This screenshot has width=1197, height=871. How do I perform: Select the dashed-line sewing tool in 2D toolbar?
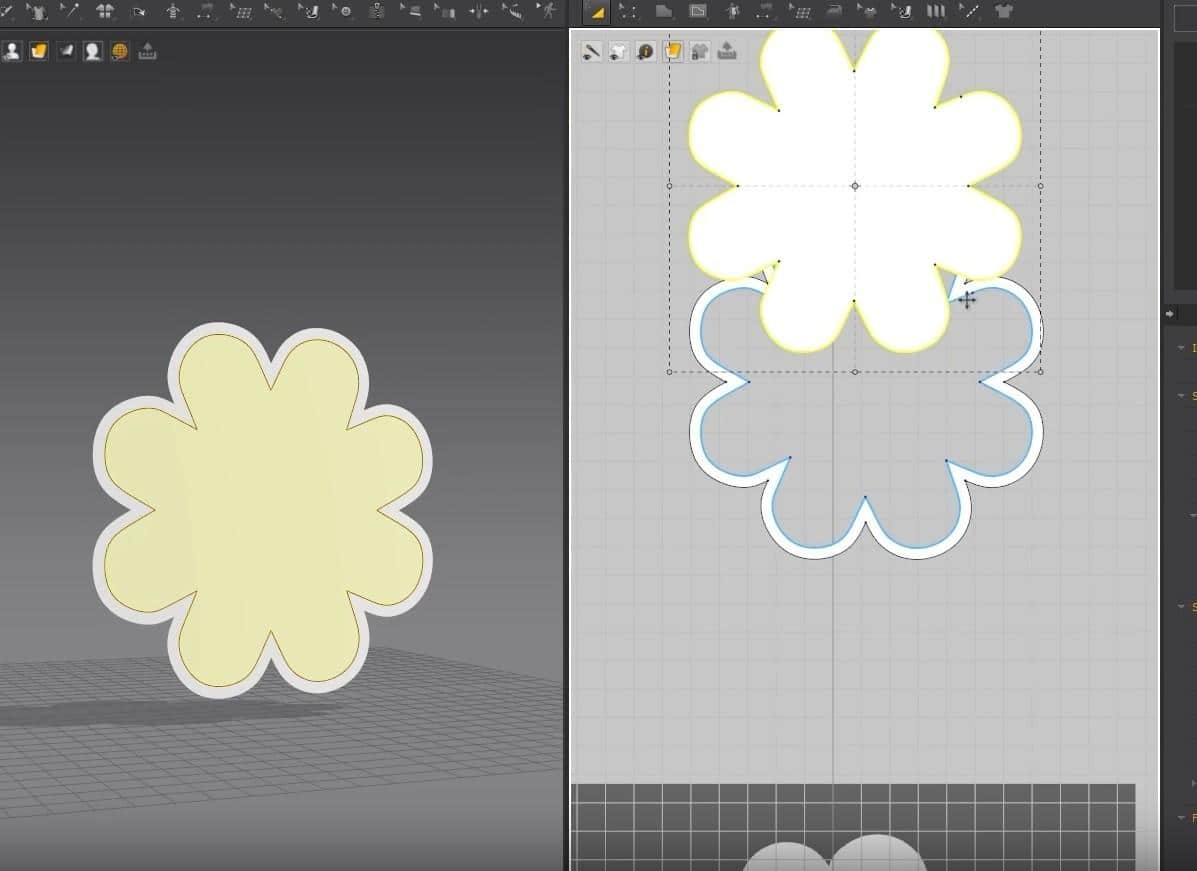[x=970, y=11]
